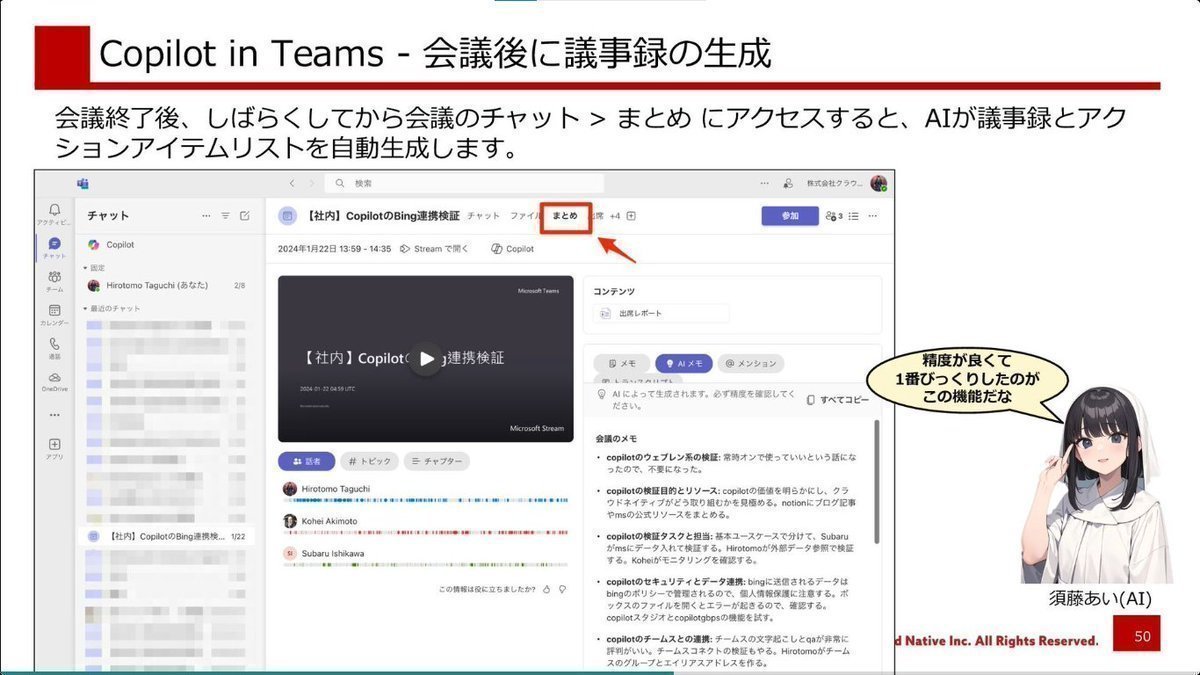Screen dimensions: 1200x675
Task: Switch to the まとめ tab
Action: click(565, 215)
